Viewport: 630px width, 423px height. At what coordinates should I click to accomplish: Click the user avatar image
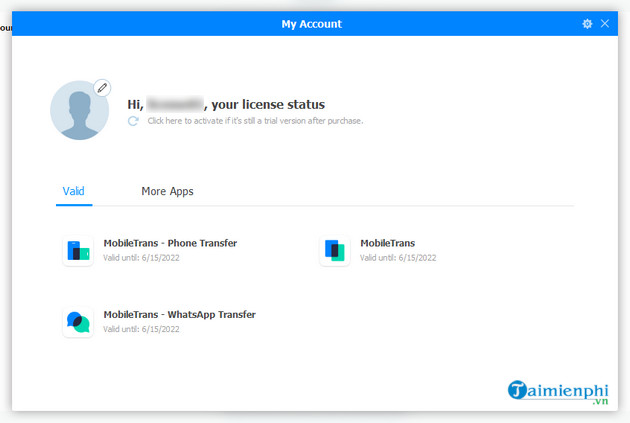tap(80, 110)
